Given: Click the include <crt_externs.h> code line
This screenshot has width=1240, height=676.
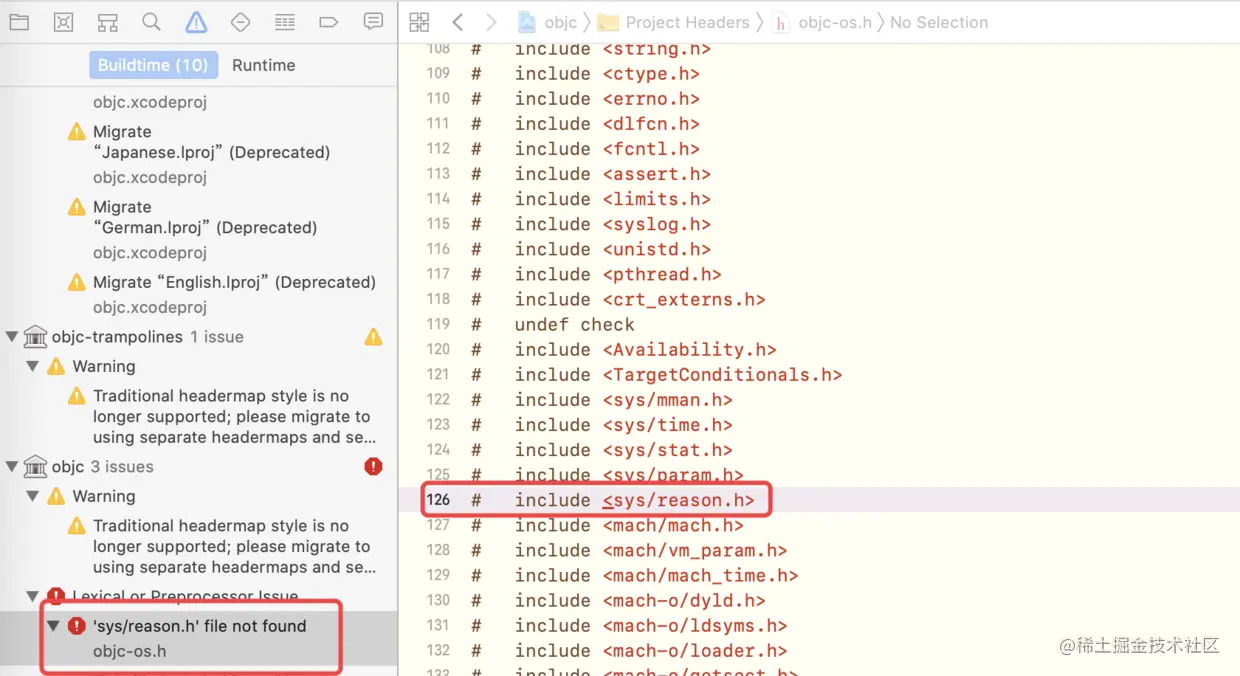Looking at the screenshot, I should (619, 299).
